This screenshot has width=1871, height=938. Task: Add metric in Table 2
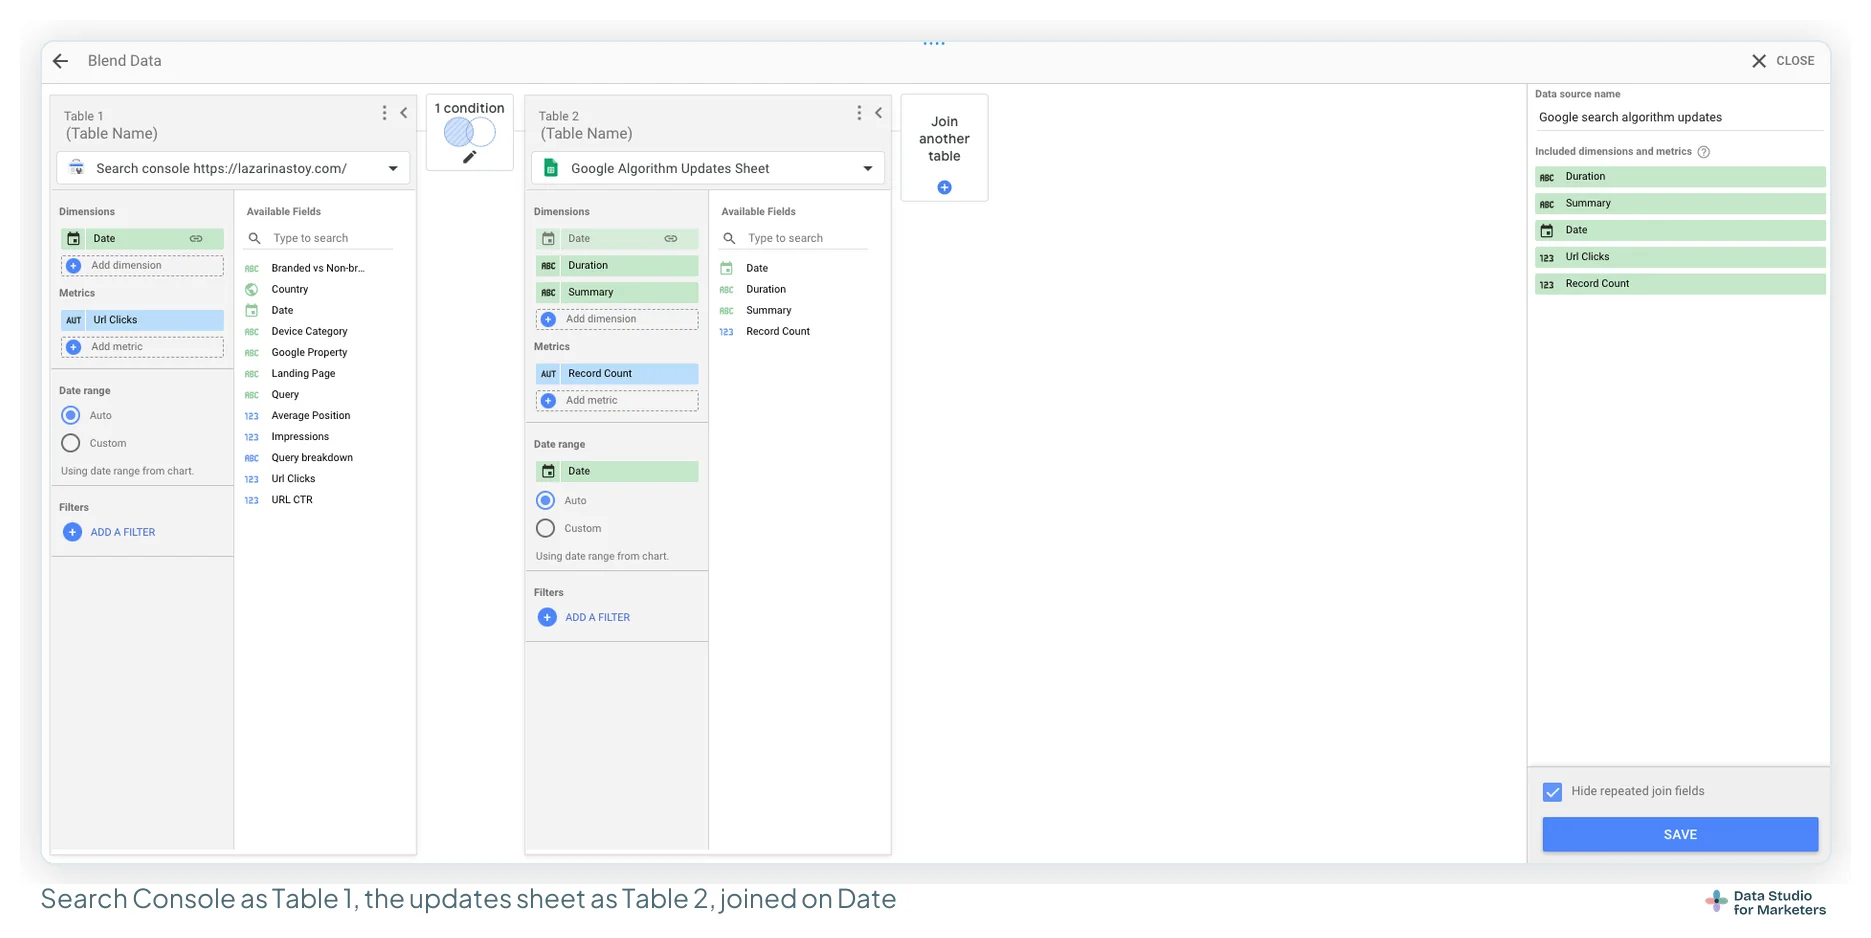[617, 400]
